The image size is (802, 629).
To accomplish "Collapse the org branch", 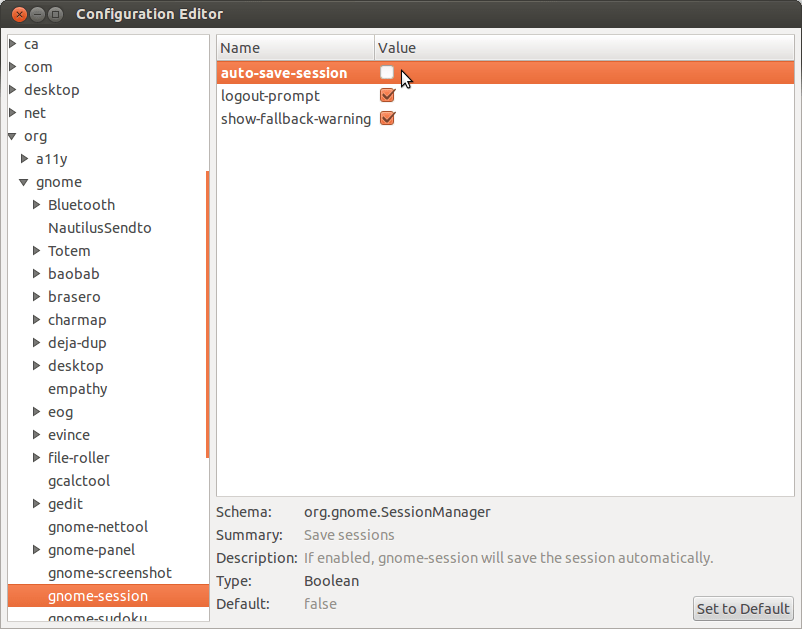I will (14, 136).
